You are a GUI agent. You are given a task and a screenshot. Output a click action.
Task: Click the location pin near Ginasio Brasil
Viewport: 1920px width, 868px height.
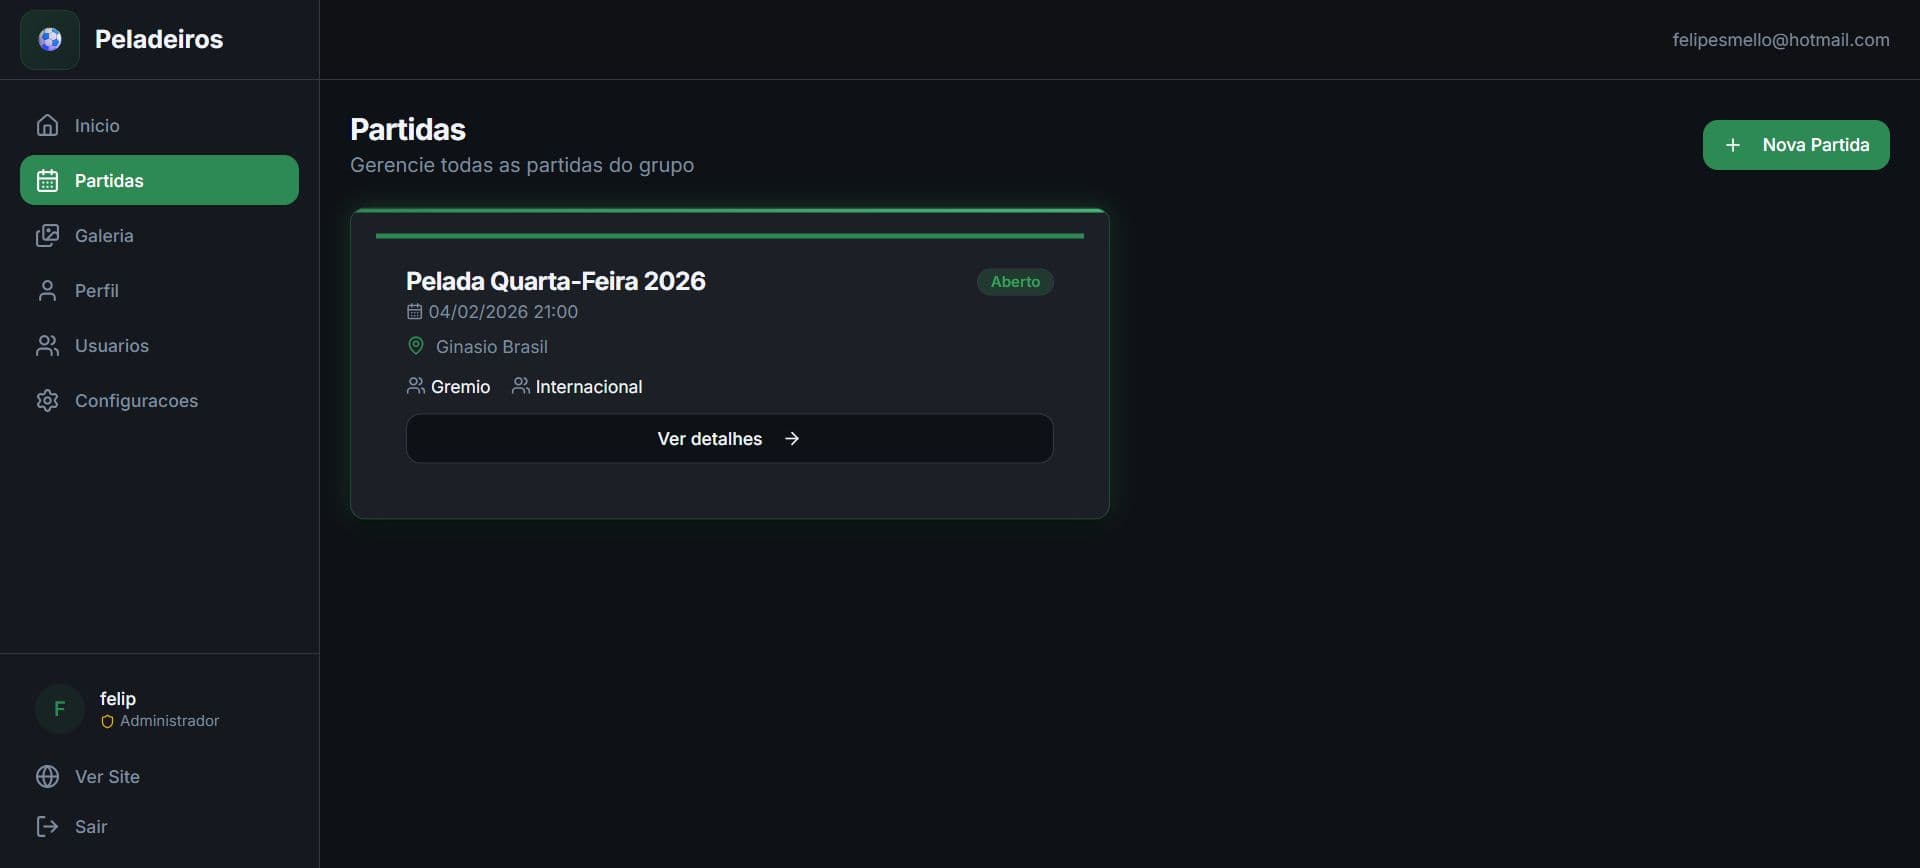(x=416, y=346)
